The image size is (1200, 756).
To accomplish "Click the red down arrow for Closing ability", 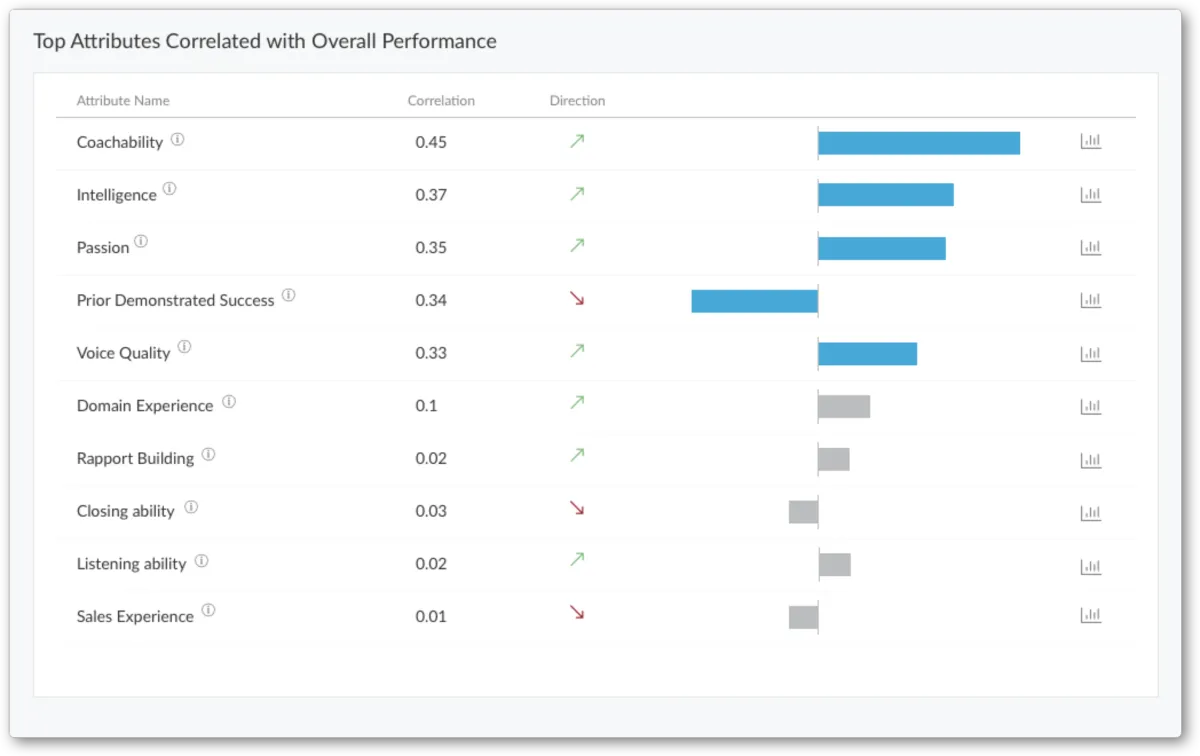I will 577,508.
